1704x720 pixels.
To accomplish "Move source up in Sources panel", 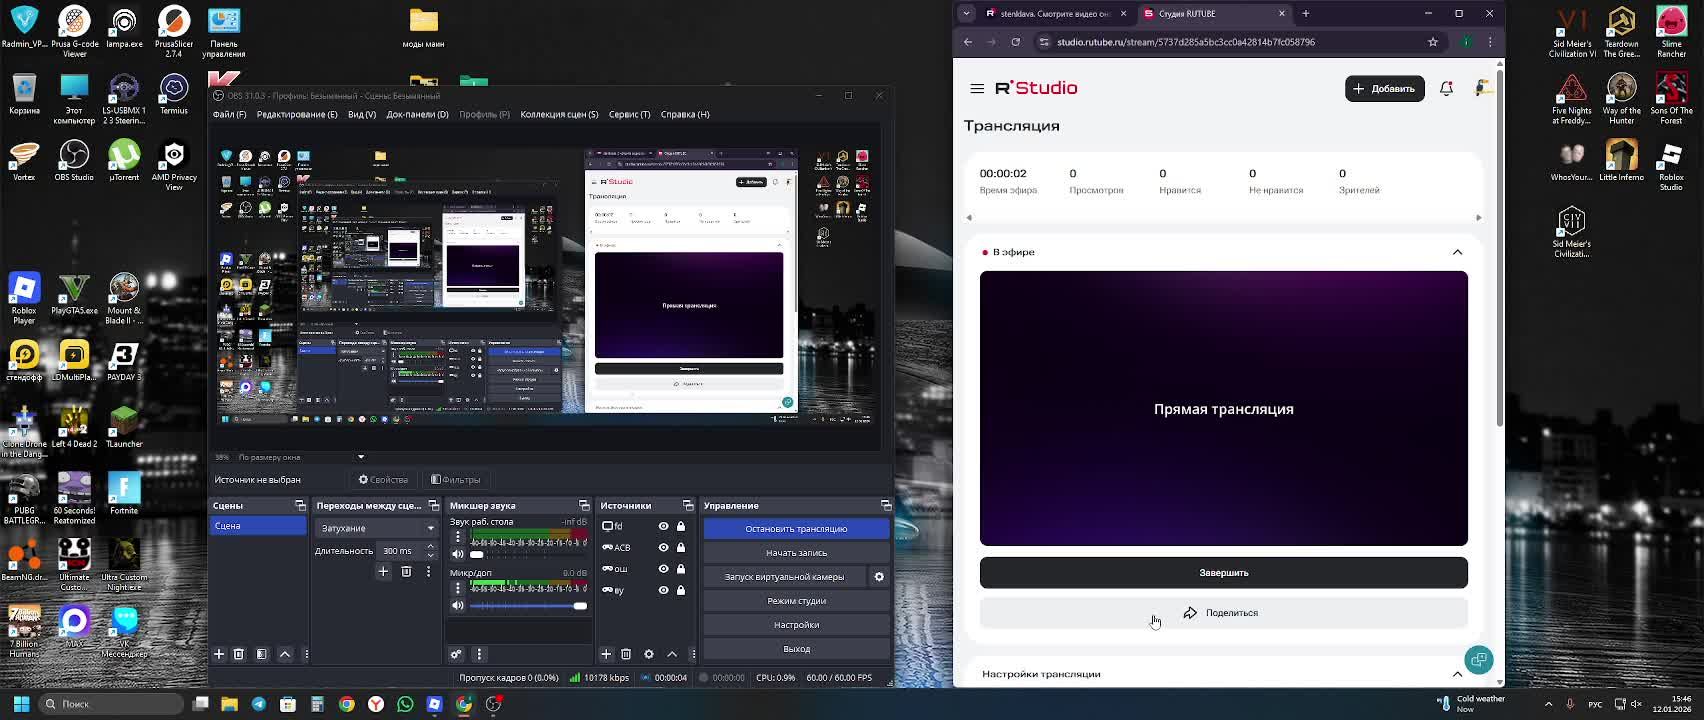I will pyautogui.click(x=672, y=654).
